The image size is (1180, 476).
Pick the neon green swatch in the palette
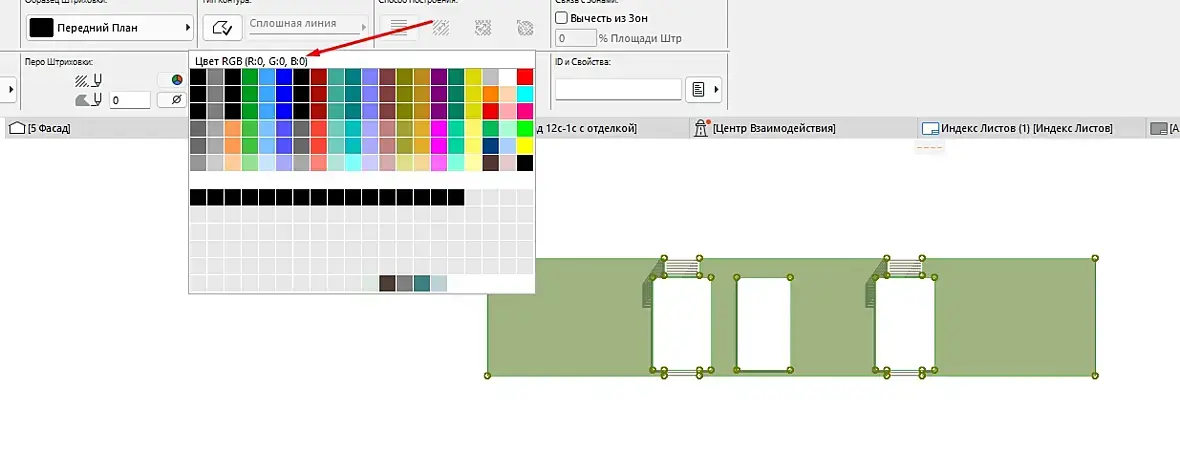click(x=525, y=129)
